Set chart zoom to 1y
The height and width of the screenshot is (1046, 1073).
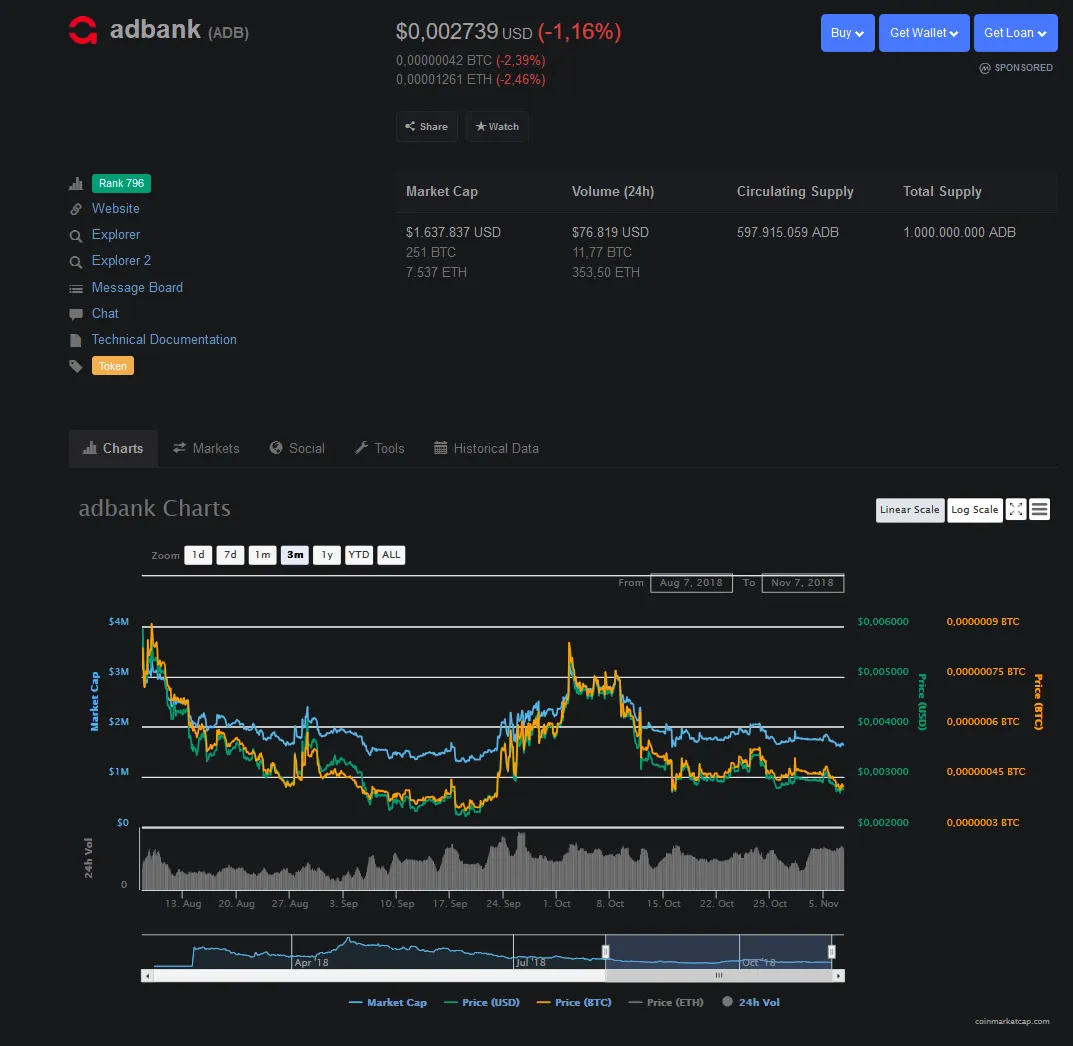[x=327, y=555]
